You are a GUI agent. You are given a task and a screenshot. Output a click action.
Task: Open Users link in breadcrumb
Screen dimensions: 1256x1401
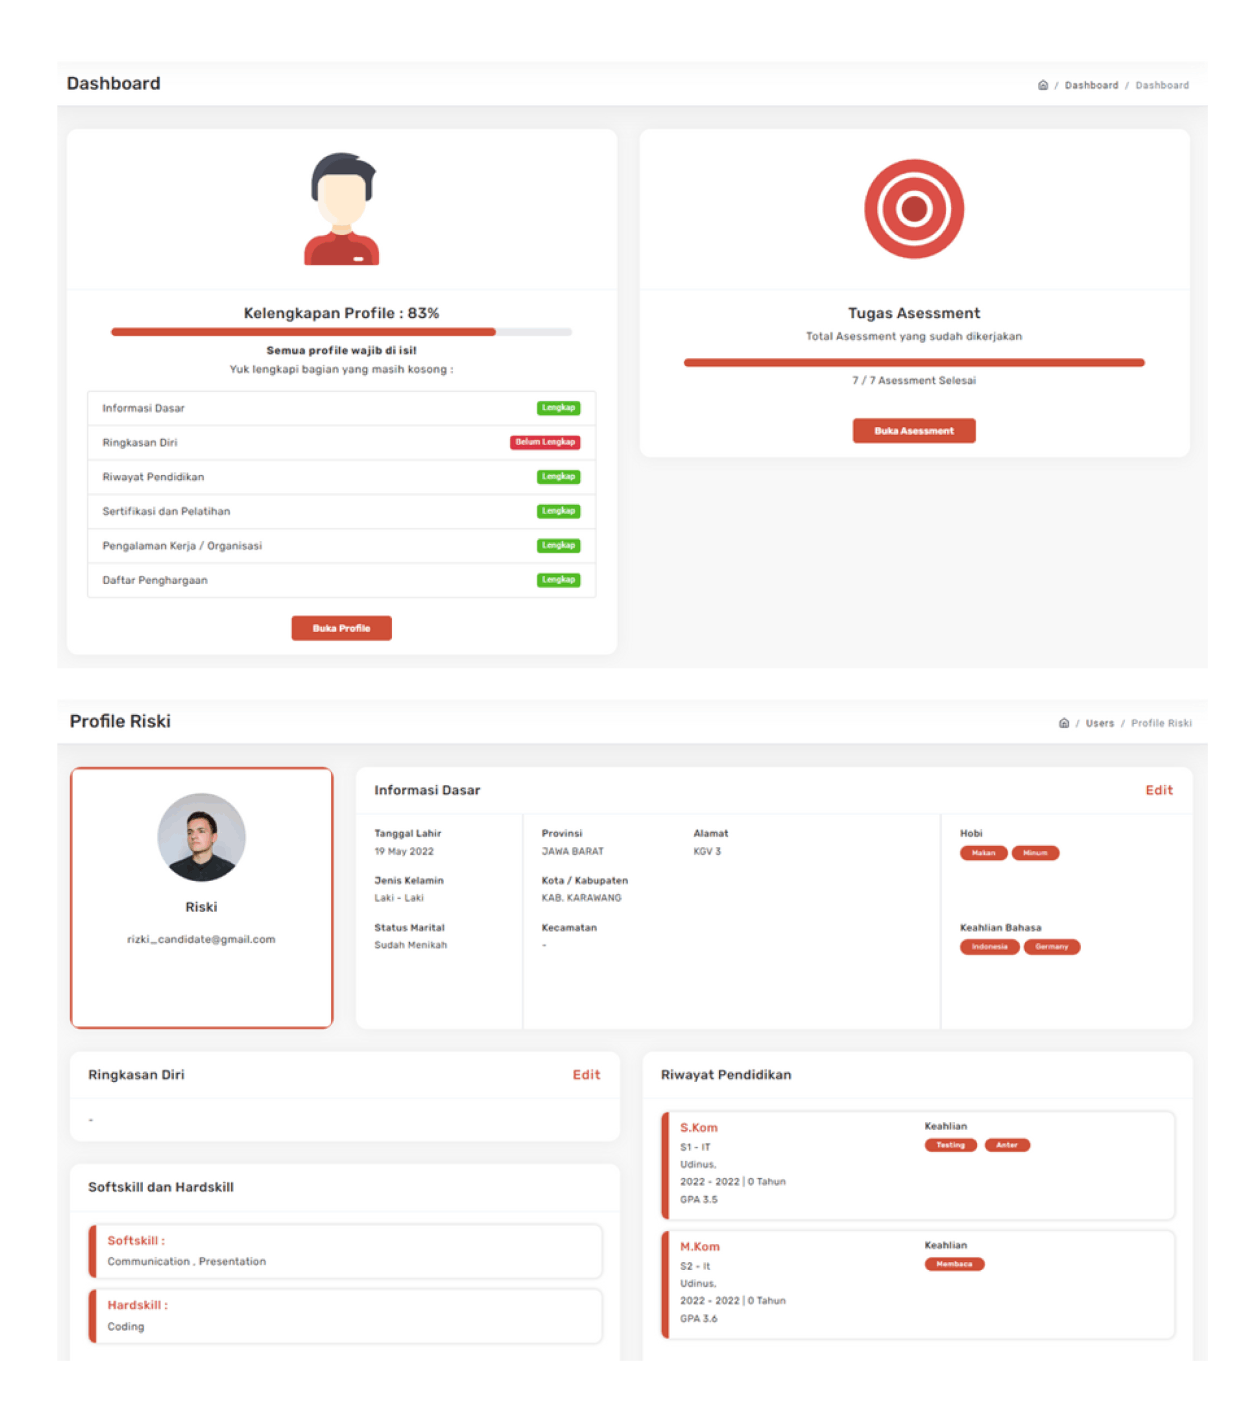tap(1099, 723)
